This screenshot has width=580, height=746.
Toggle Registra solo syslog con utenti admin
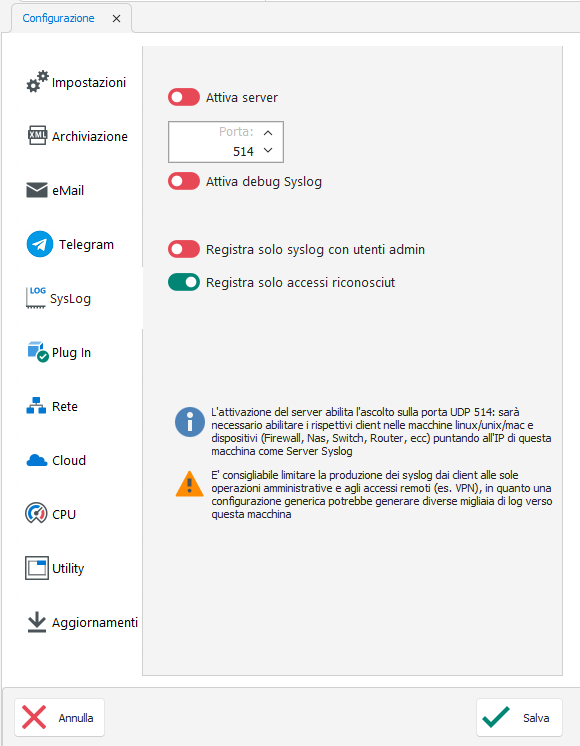pyautogui.click(x=184, y=249)
